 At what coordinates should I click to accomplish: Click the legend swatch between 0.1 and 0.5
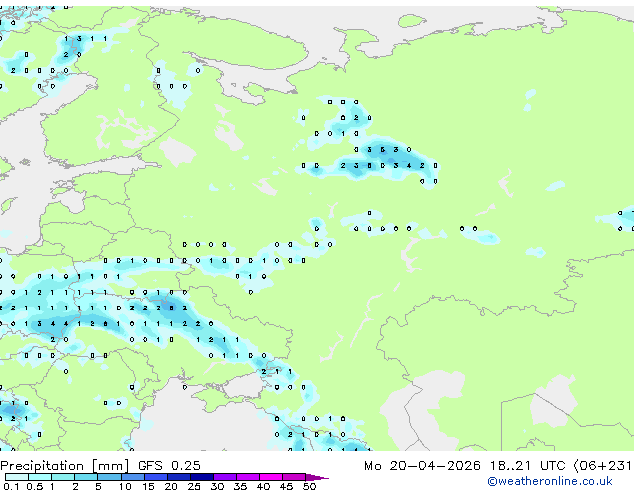point(17,477)
